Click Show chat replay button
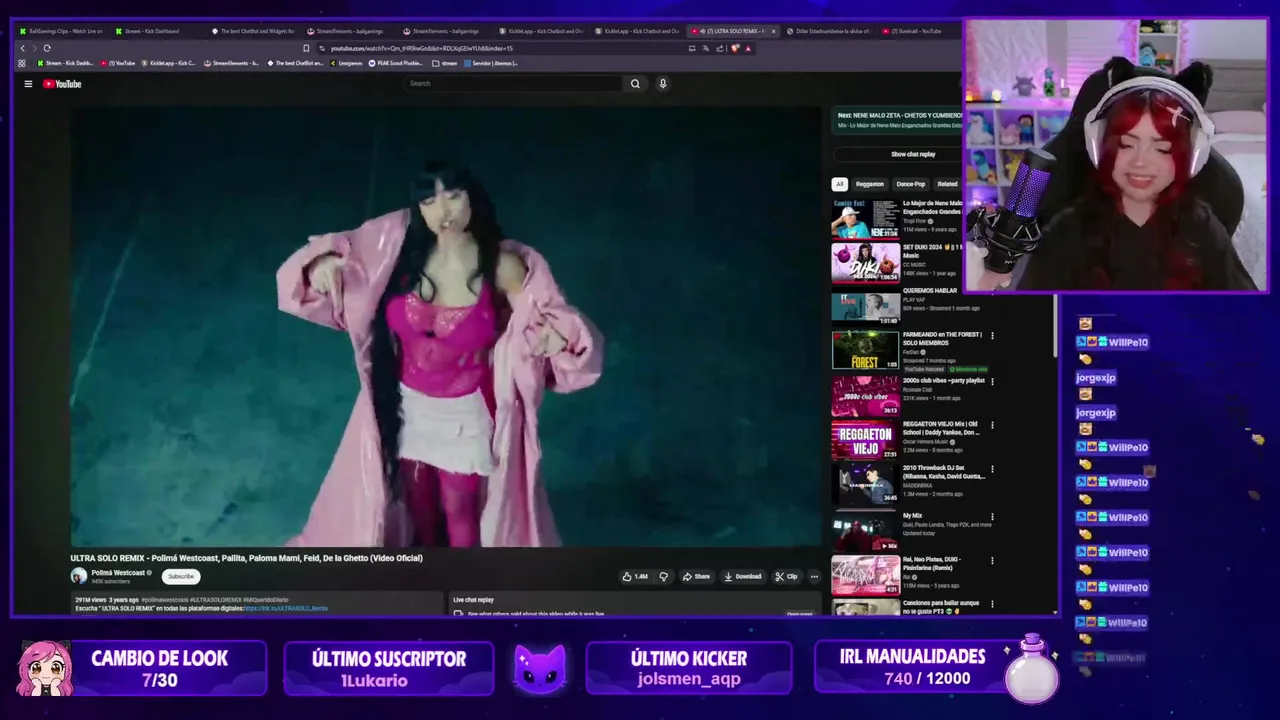The height and width of the screenshot is (720, 1280). pos(913,154)
